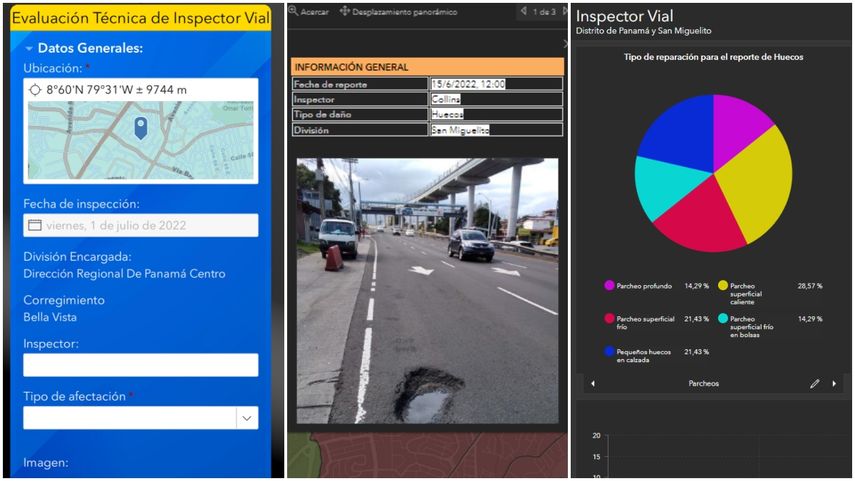This screenshot has height=481, width=855.
Task: Click the date value 15/6/2022, 12:00
Action: click(468, 84)
